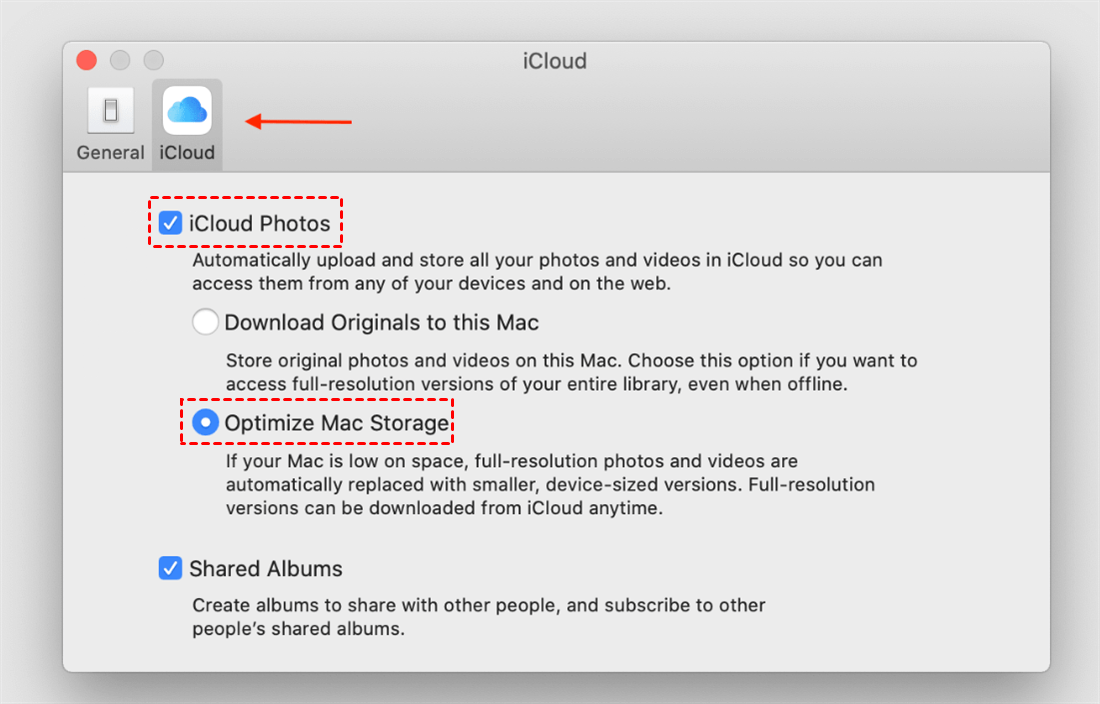Select the Optimize Mac Storage radio button

[x=205, y=423]
